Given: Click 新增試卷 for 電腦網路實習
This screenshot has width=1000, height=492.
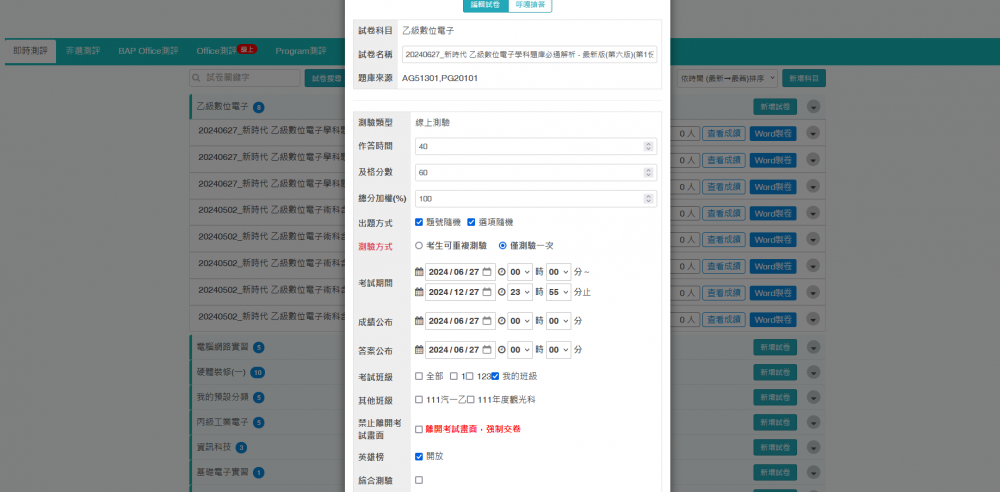Looking at the screenshot, I should click(774, 347).
